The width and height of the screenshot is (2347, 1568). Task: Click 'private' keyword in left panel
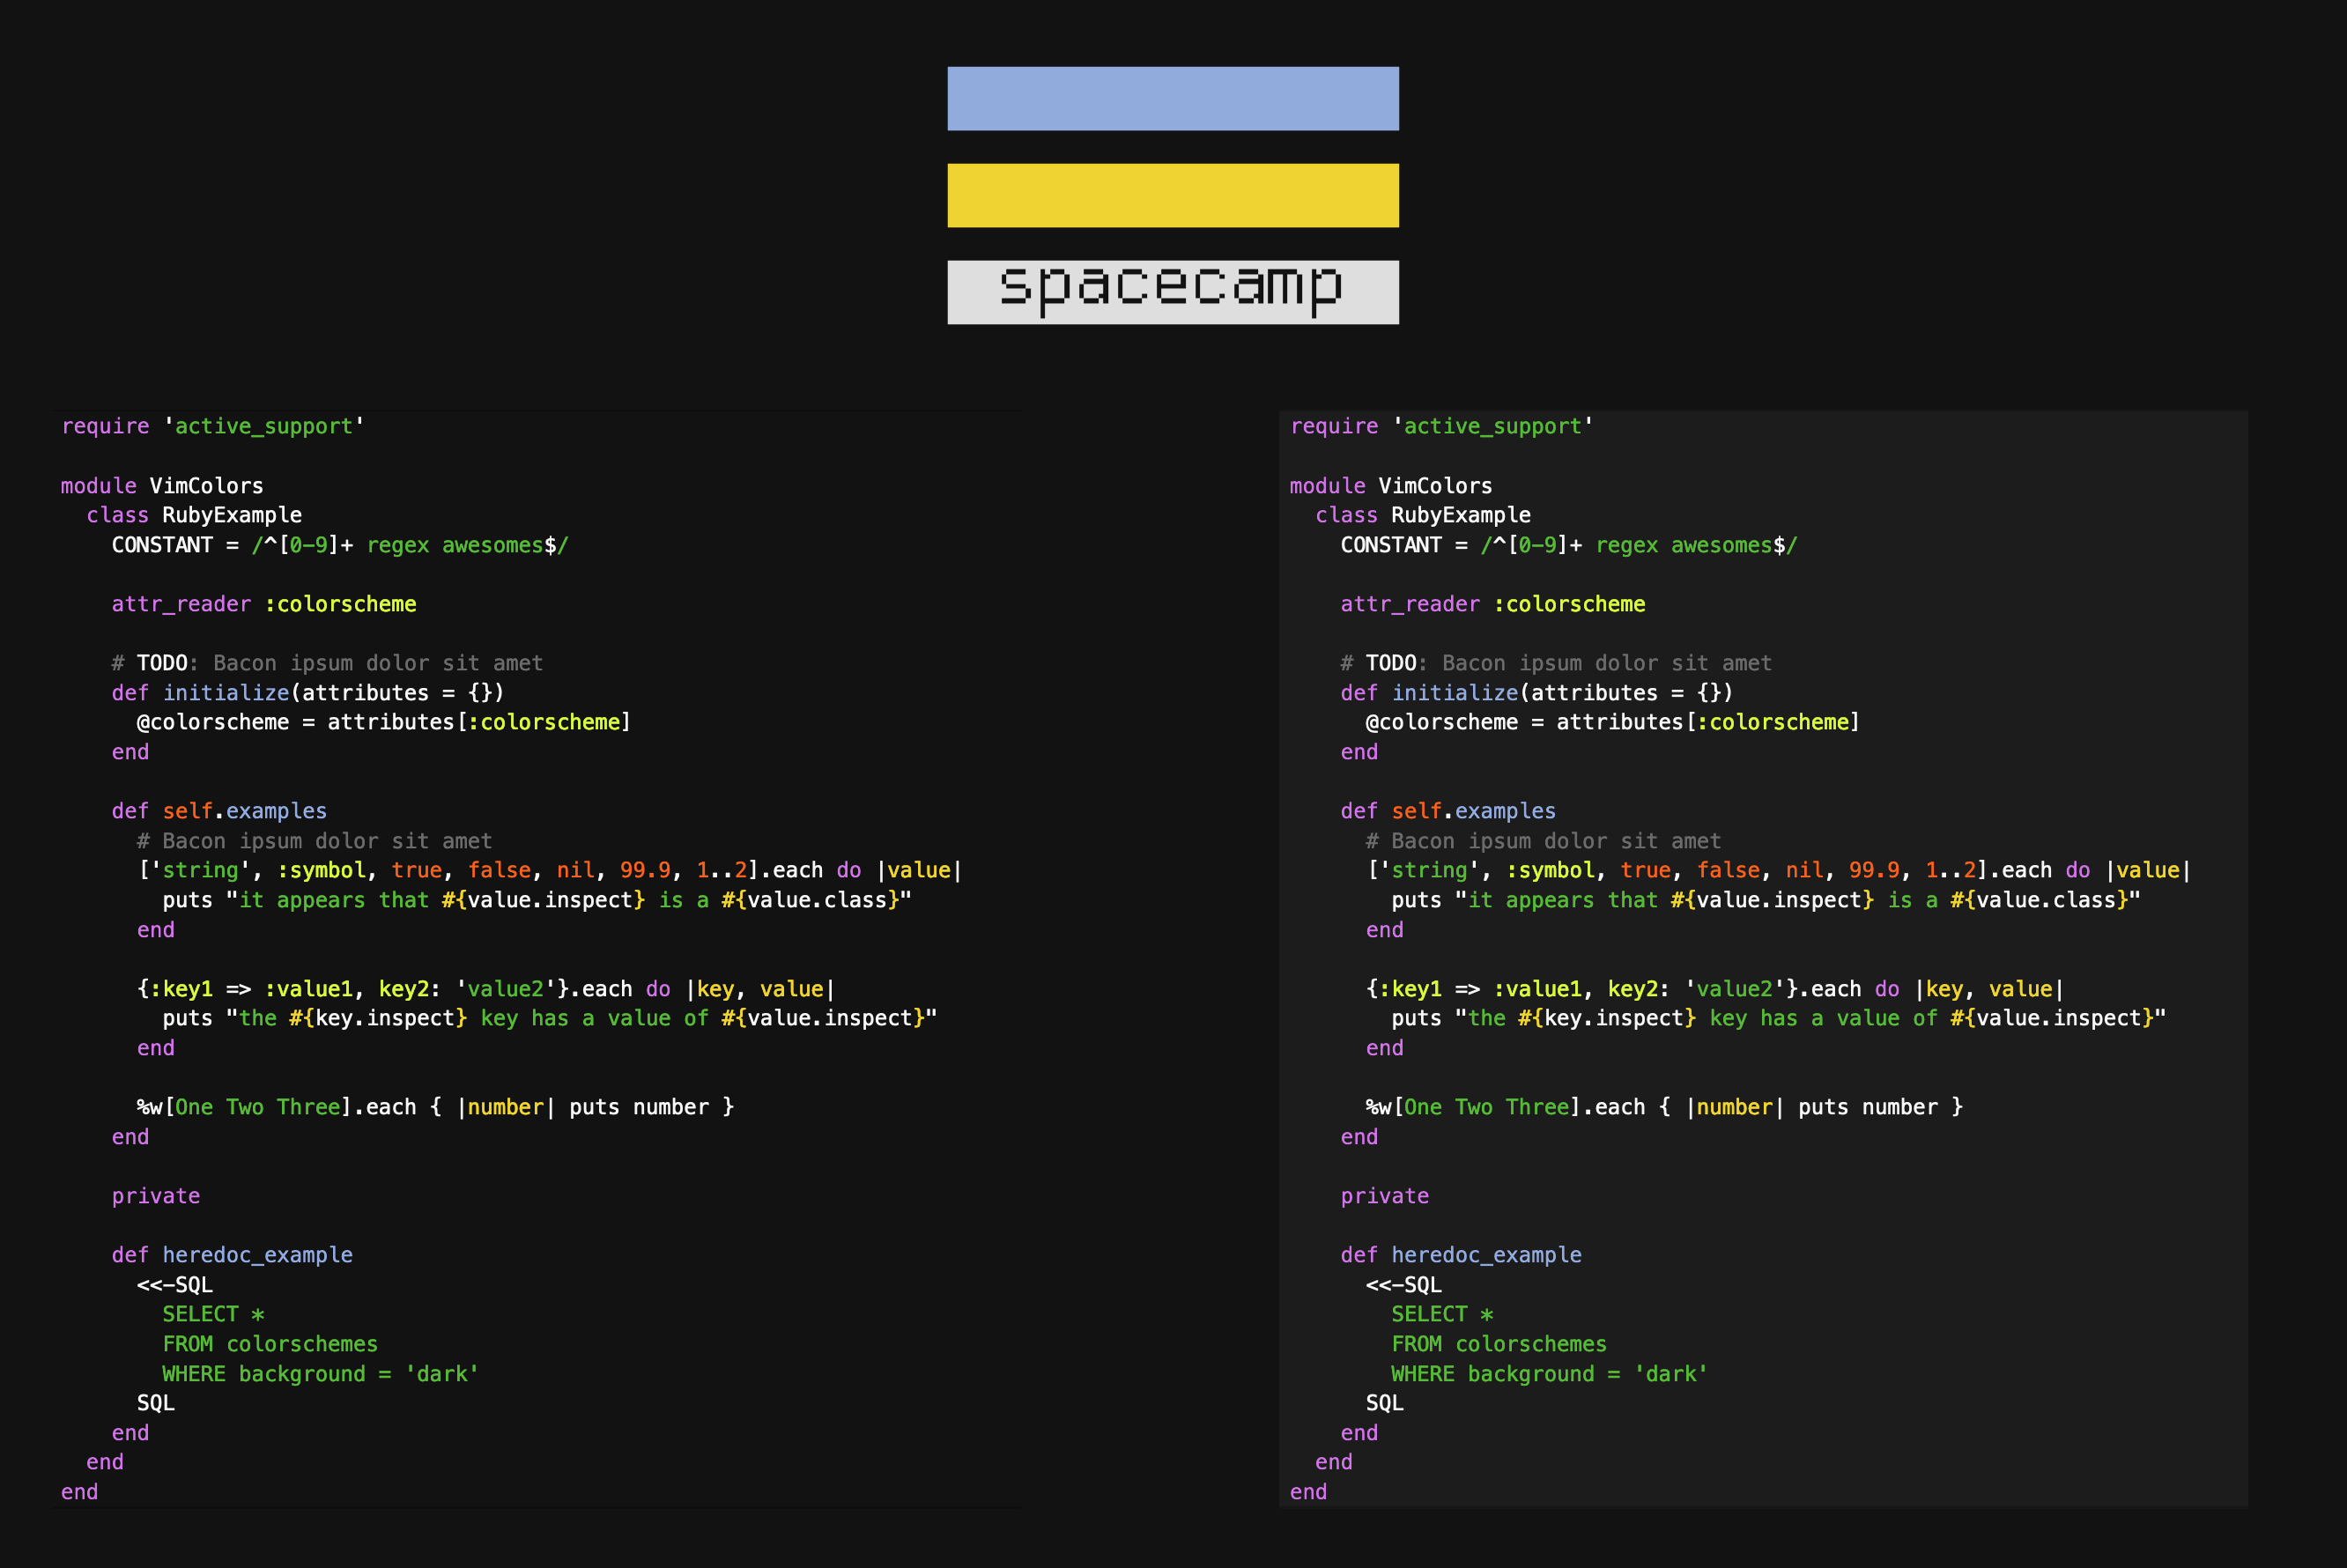click(155, 1196)
